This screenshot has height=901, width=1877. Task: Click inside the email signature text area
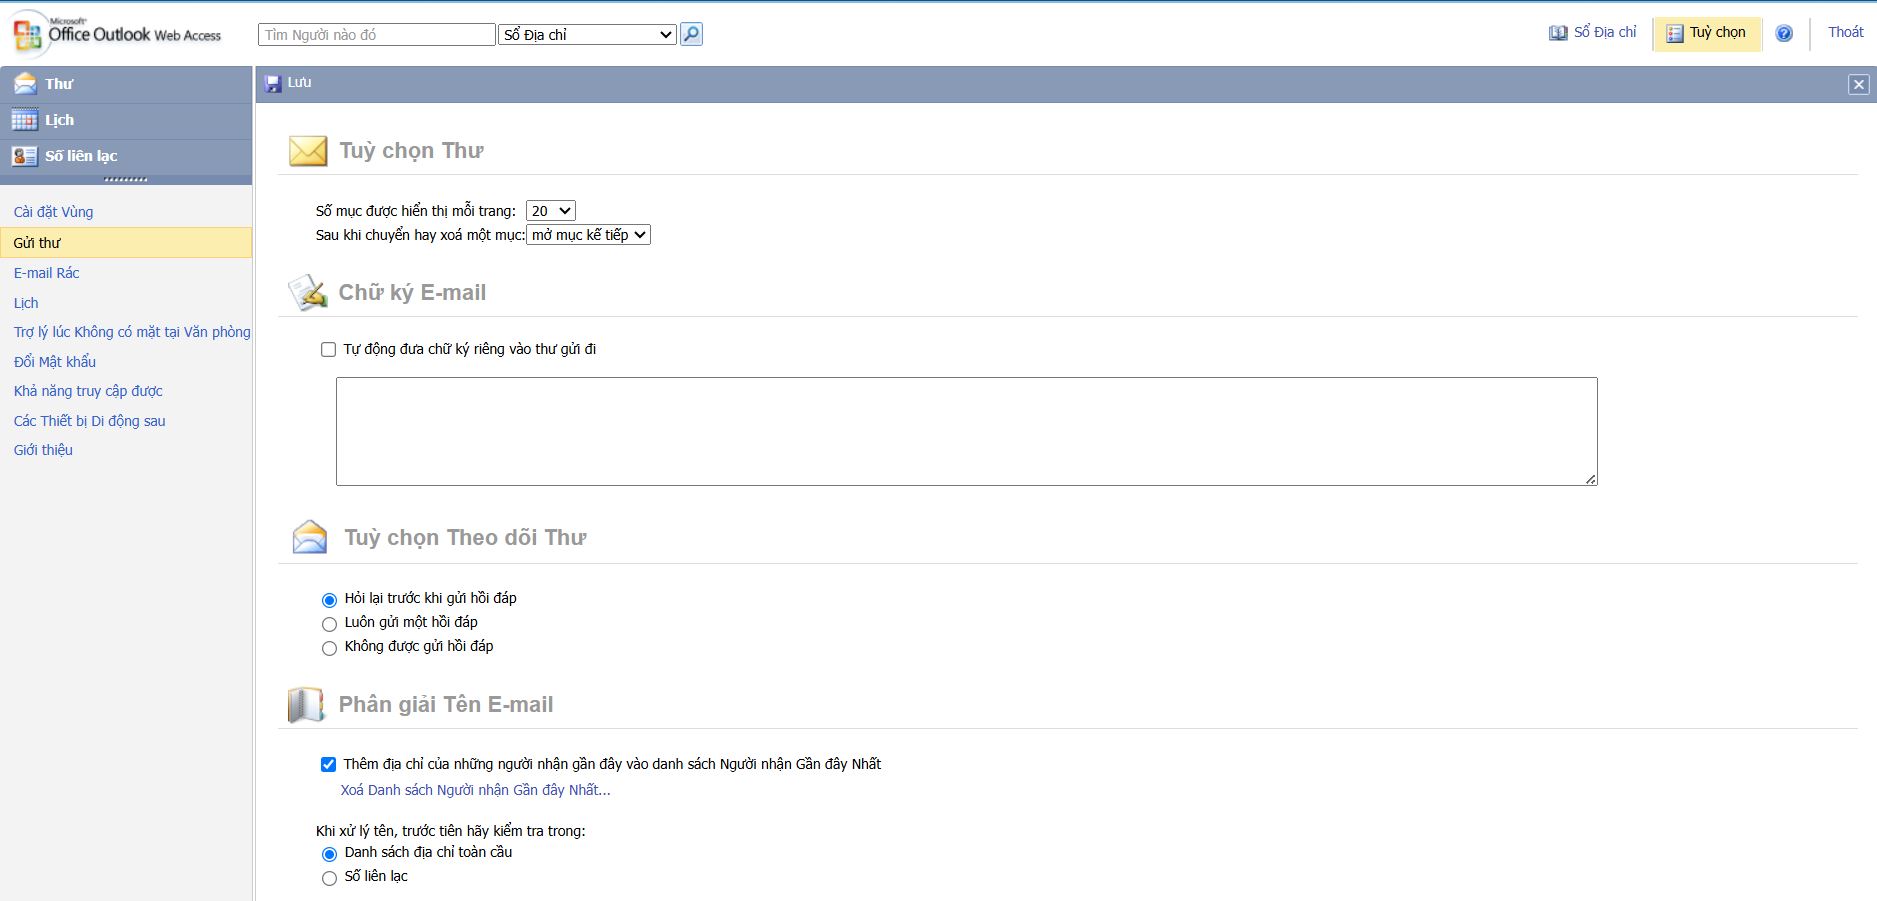pos(966,431)
